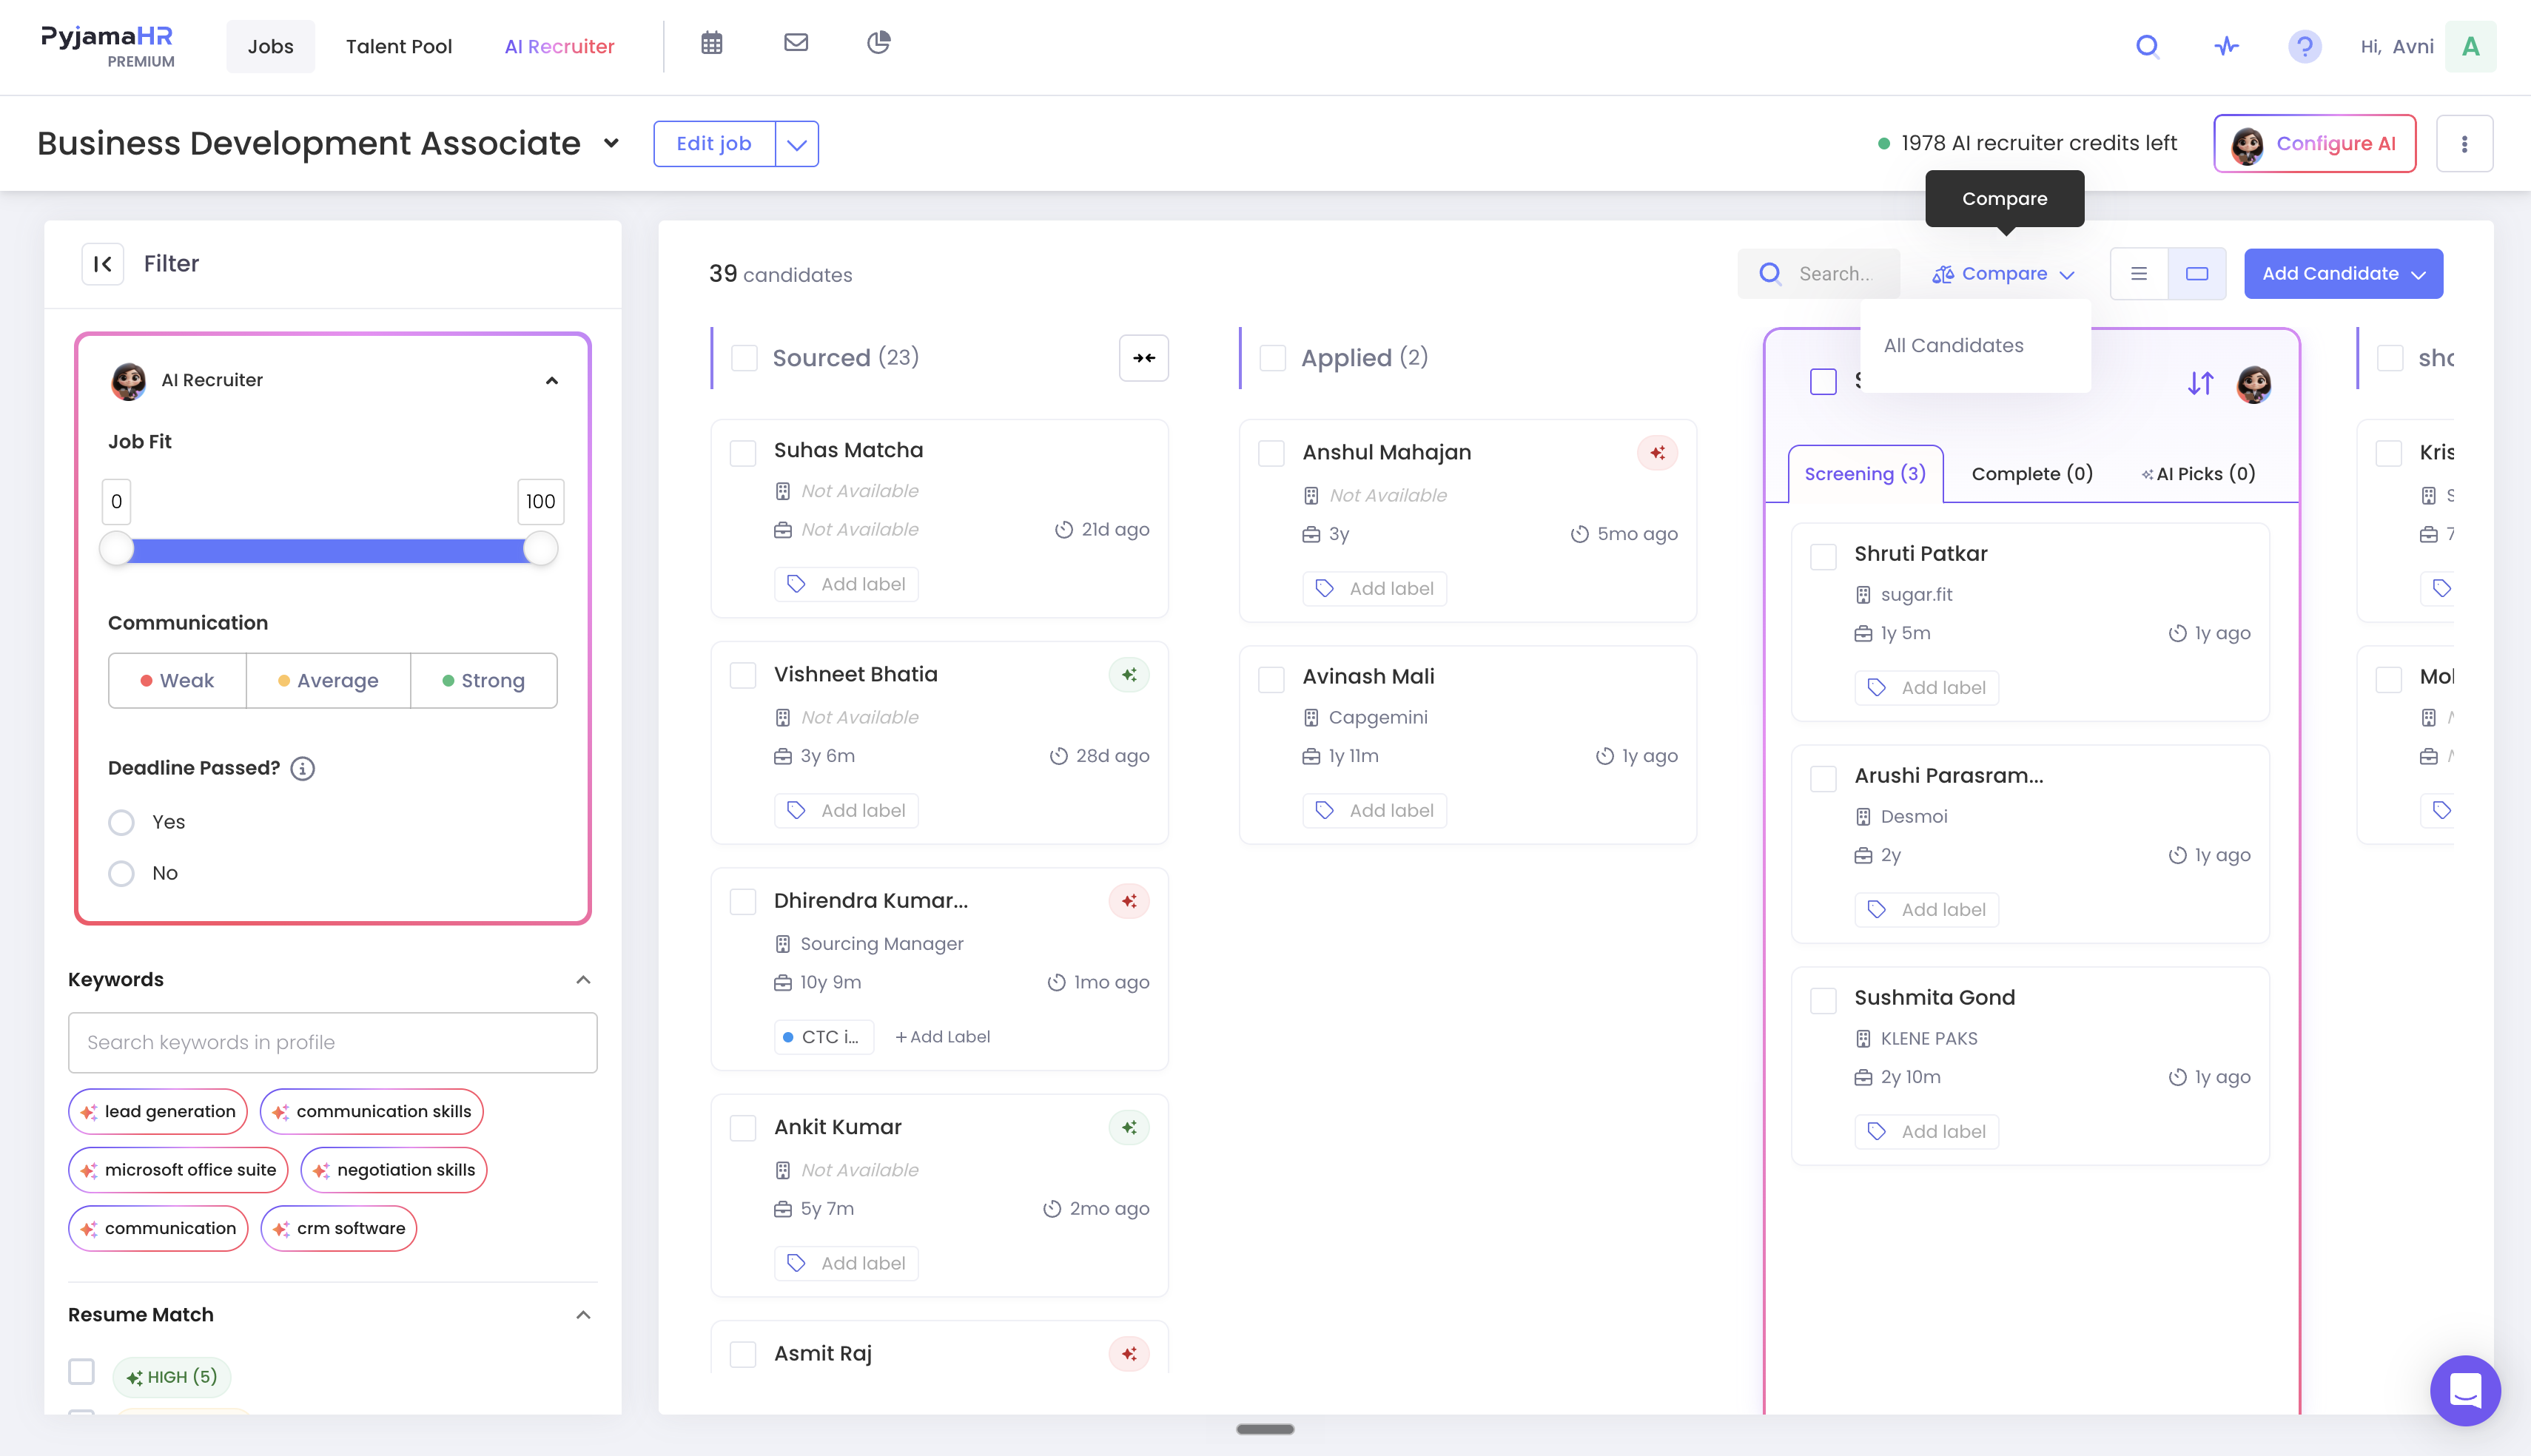Open the chat support bubble
This screenshot has width=2531, height=1456.
click(x=2465, y=1390)
